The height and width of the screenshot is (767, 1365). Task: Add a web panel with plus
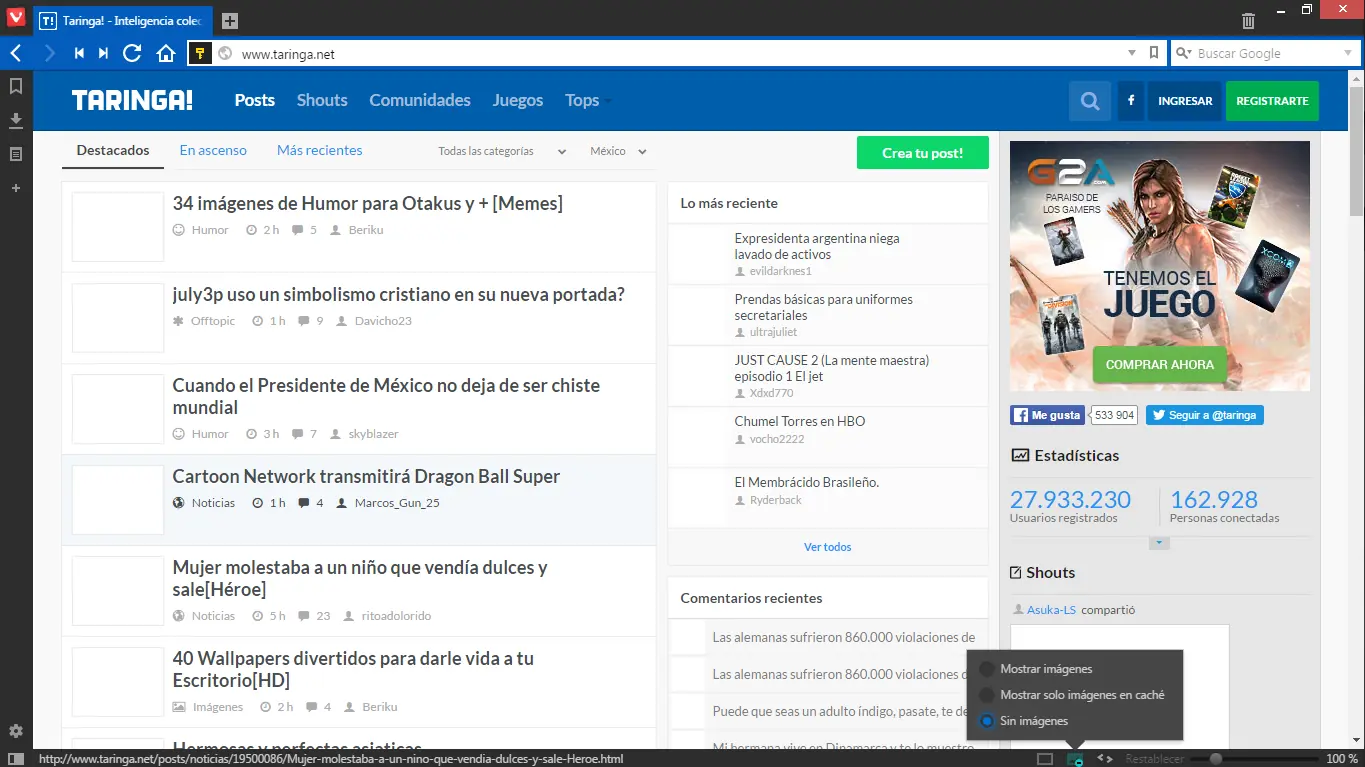[16, 188]
